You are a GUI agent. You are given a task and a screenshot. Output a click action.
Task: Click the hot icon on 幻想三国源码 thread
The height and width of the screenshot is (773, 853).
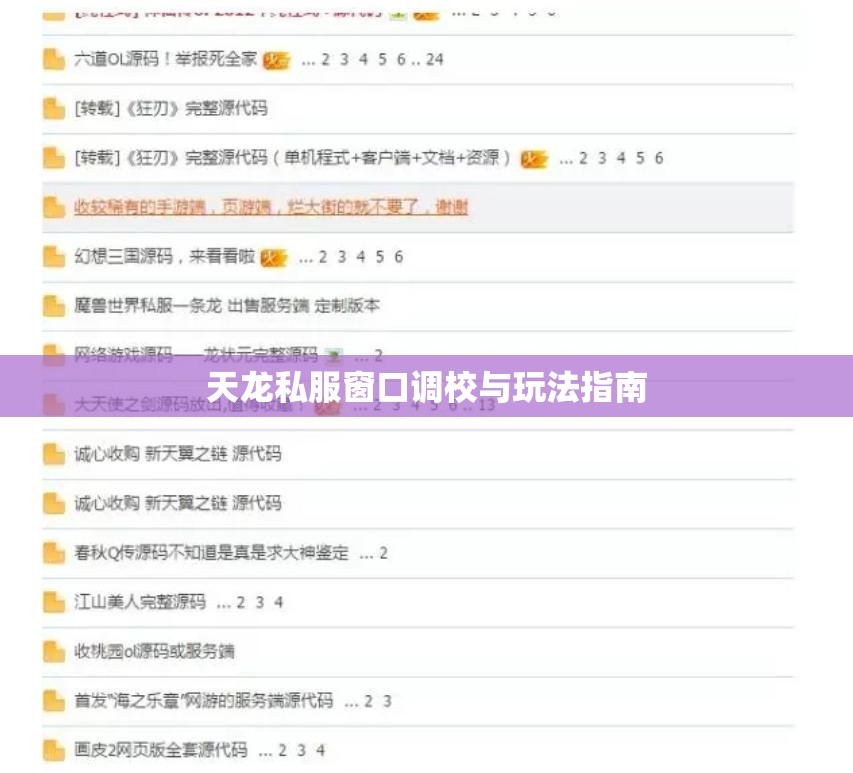(275, 257)
